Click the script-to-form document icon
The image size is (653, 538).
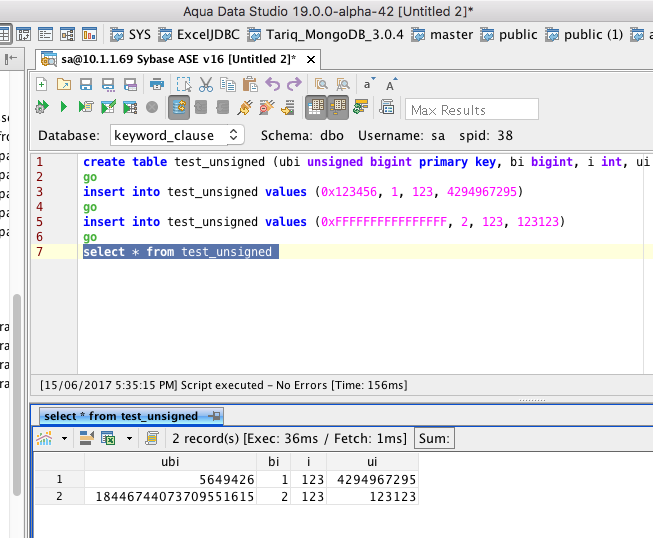click(387, 107)
